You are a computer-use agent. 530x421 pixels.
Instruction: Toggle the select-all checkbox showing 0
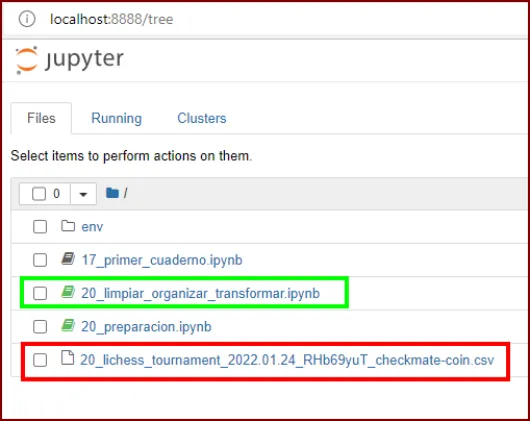click(x=39, y=194)
